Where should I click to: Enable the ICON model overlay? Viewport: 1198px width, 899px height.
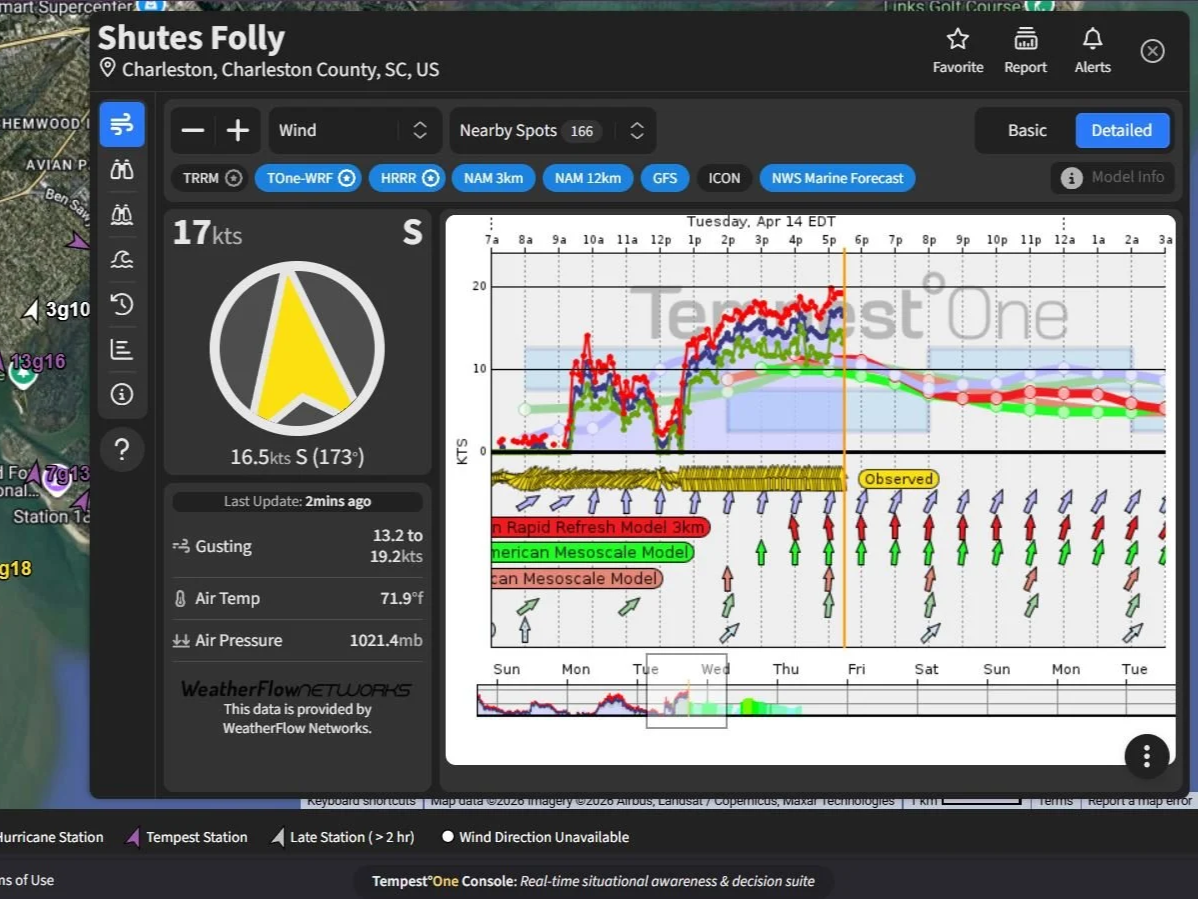[x=724, y=177]
